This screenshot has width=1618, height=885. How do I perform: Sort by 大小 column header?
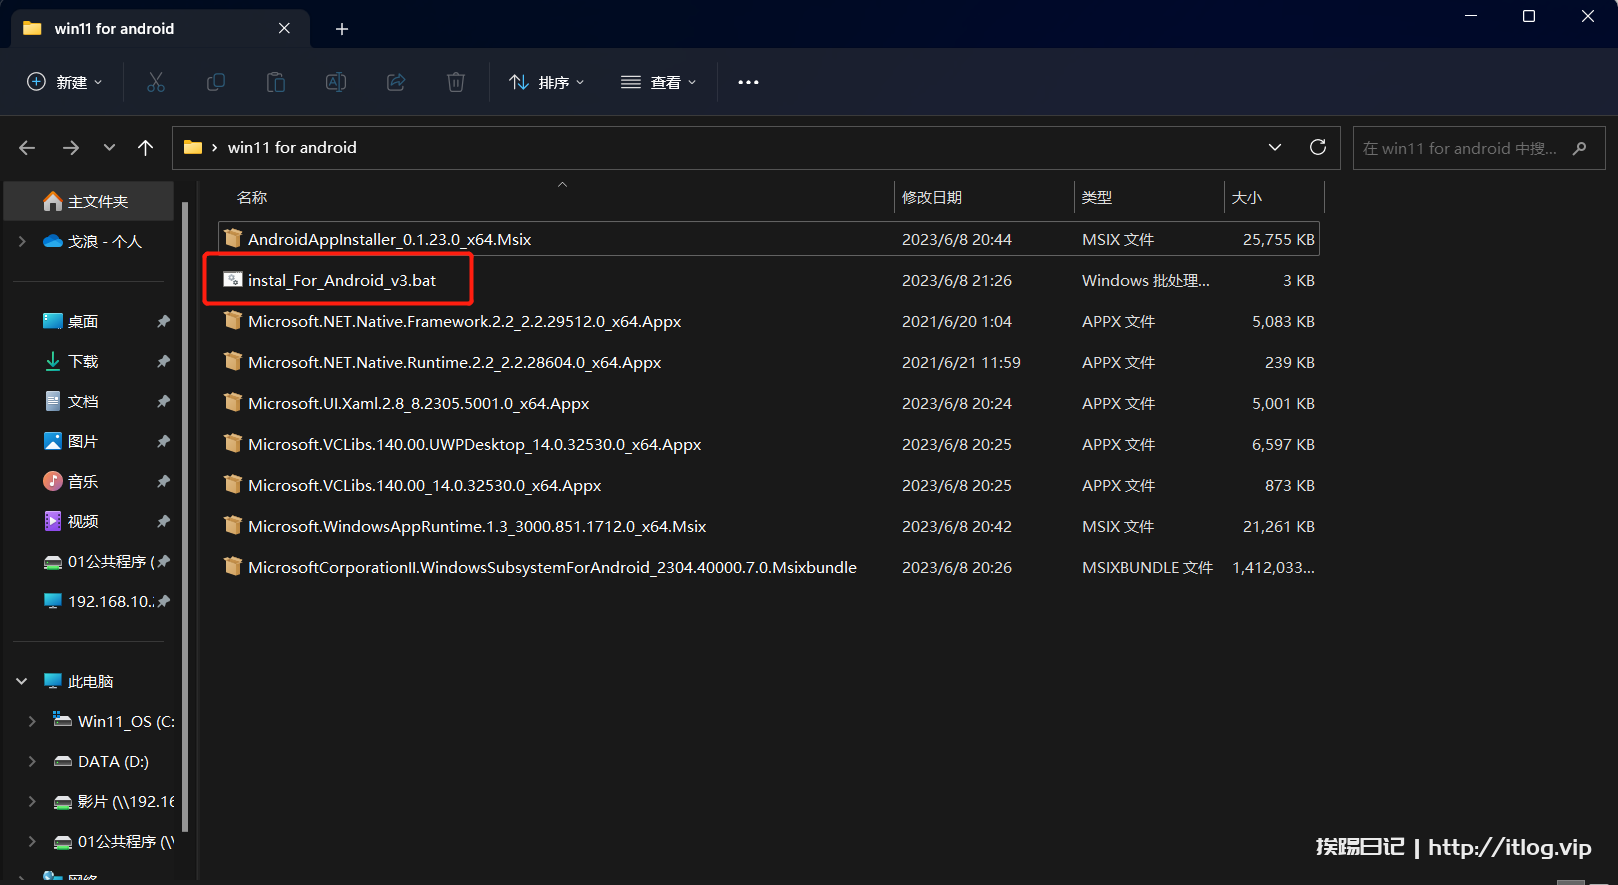click(x=1247, y=197)
